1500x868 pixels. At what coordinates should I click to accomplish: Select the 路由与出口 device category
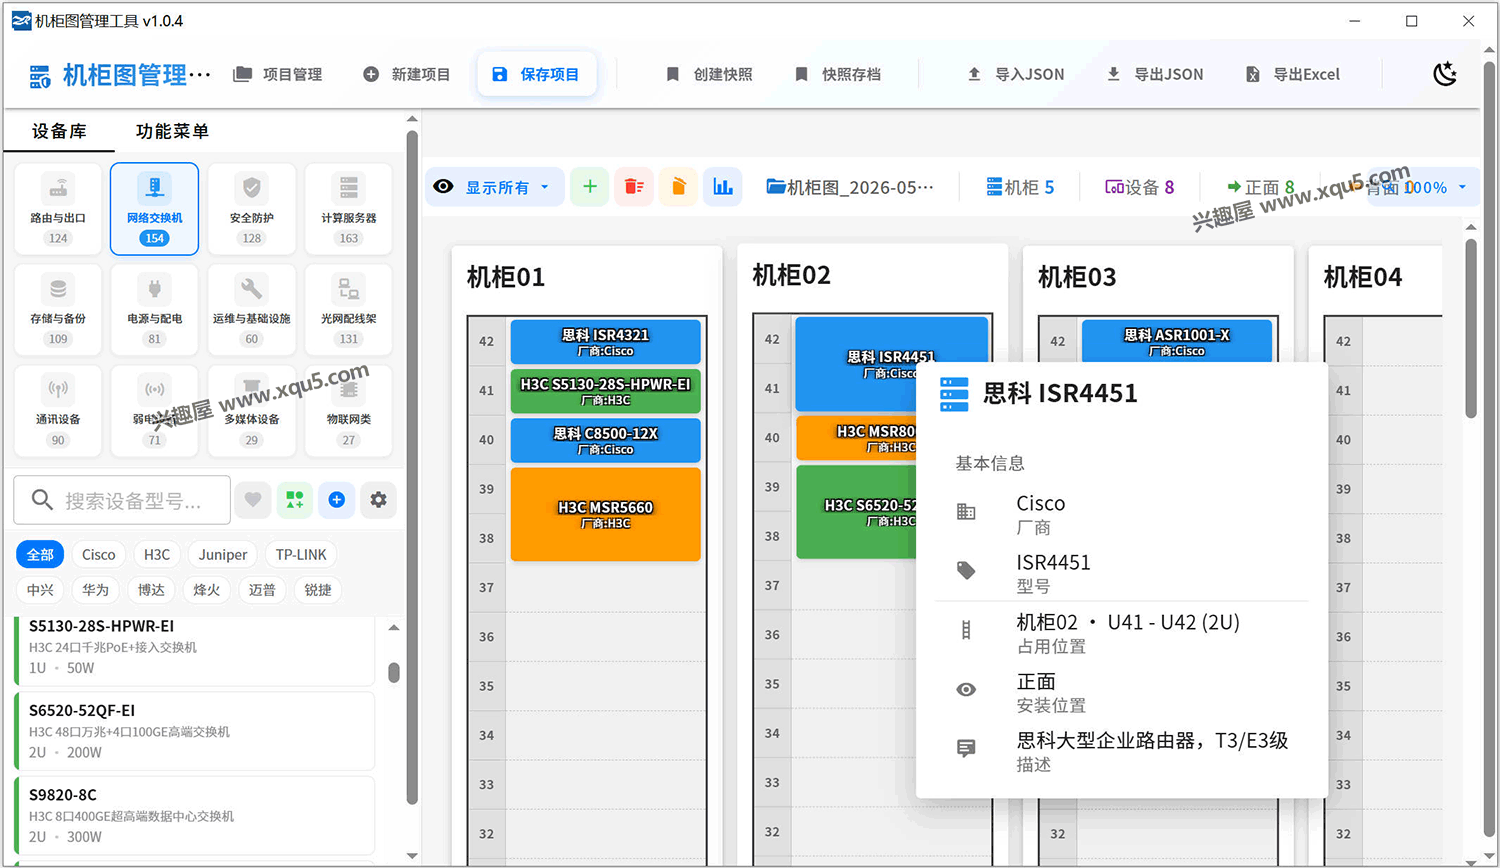coord(58,208)
